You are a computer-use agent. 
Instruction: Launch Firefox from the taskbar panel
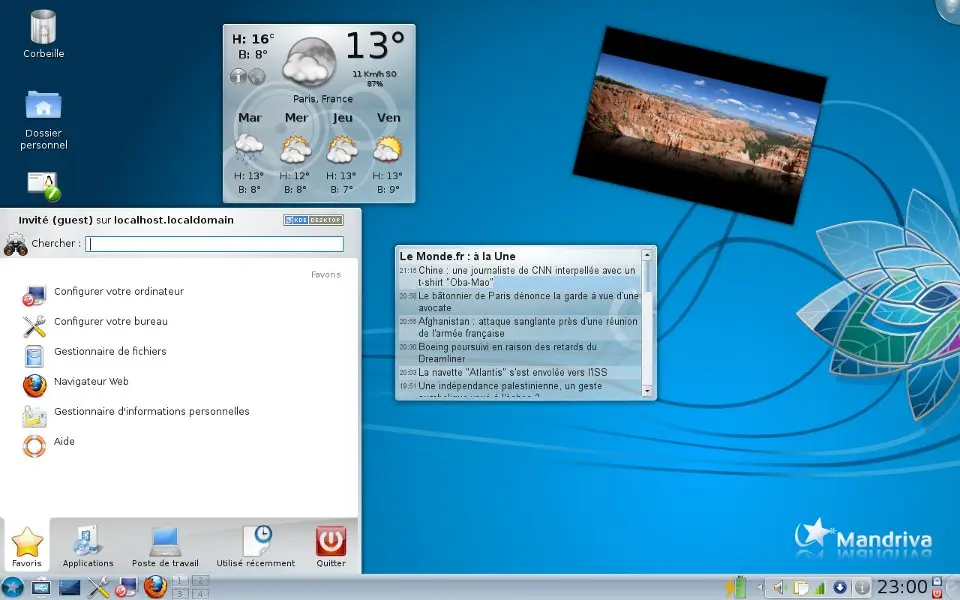point(154,587)
